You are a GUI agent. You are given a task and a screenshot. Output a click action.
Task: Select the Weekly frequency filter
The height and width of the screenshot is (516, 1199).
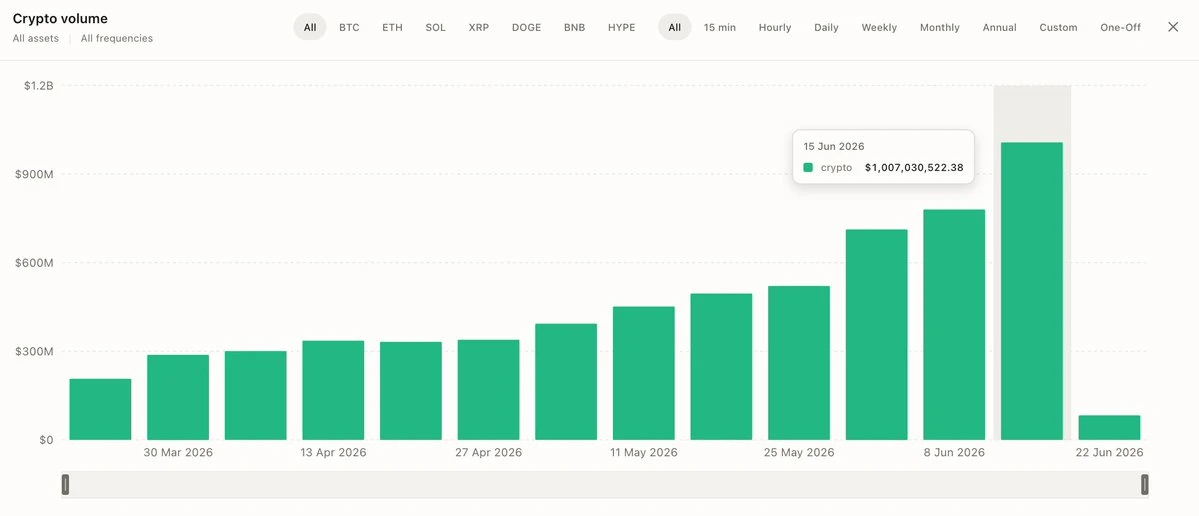(x=879, y=27)
